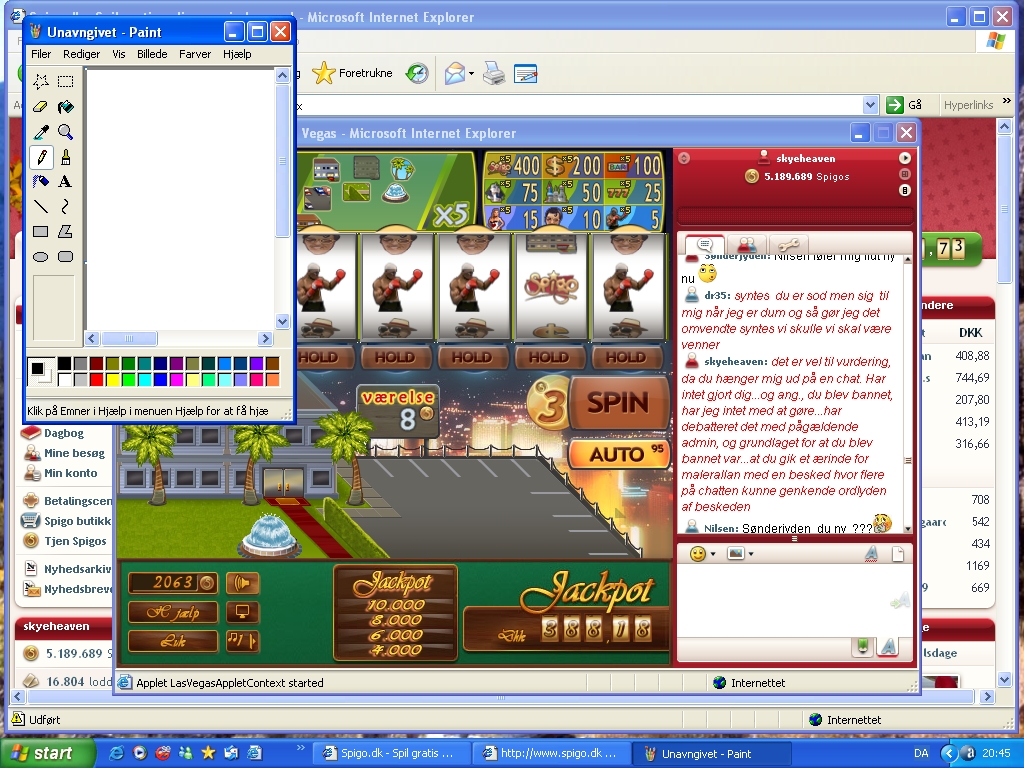
Task: Pick the Magnifier tool in Paint
Action: [65, 132]
